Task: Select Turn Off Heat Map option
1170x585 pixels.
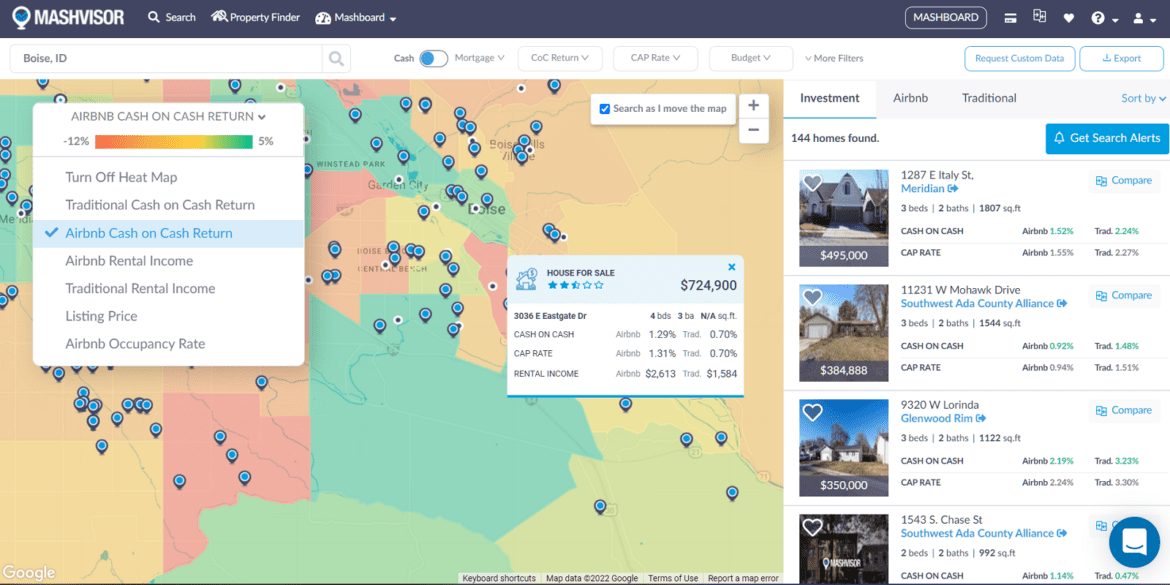Action: 121,177
